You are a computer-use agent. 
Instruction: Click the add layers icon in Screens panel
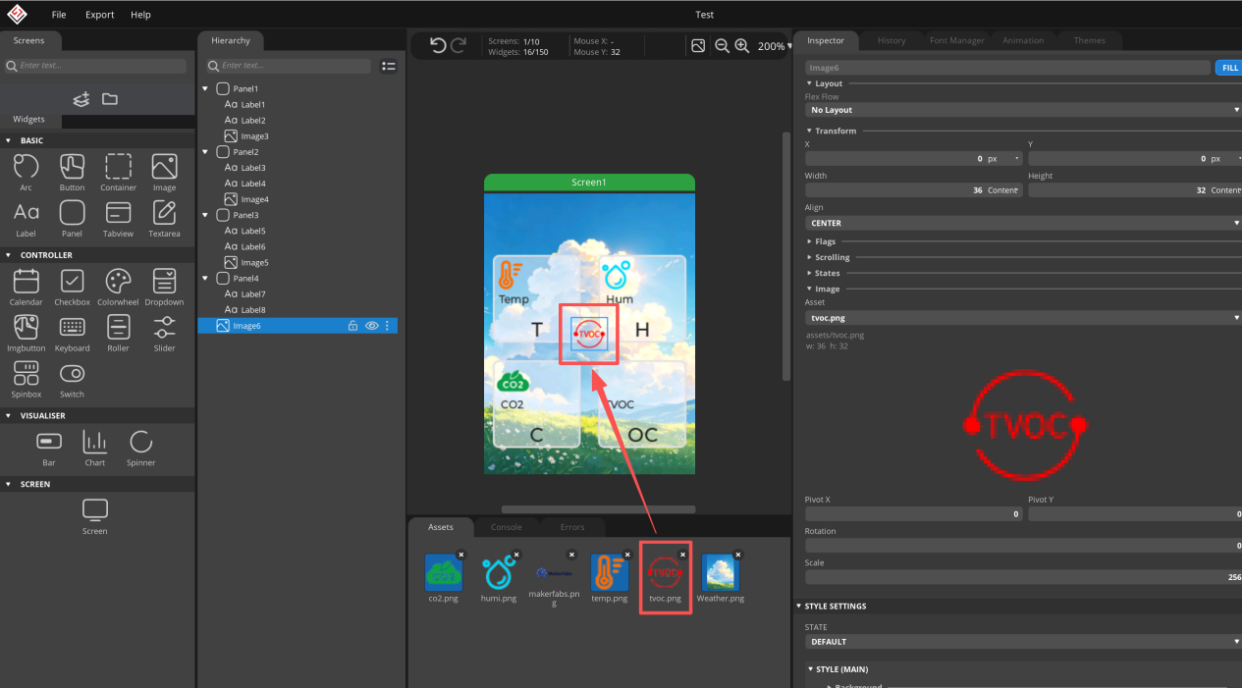(82, 99)
